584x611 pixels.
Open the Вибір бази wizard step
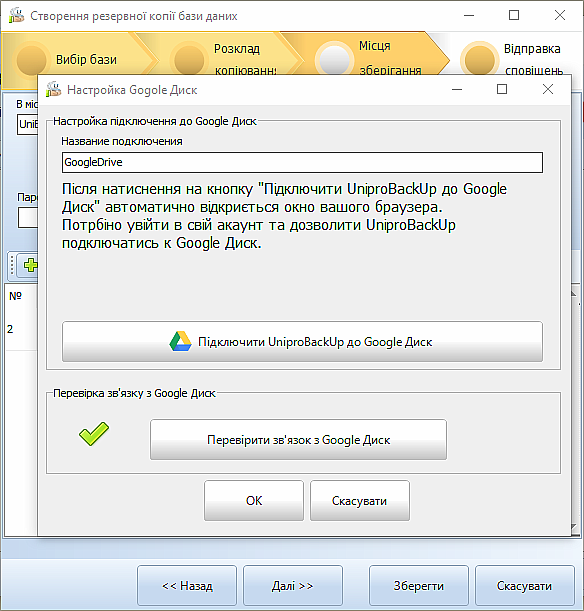point(78,60)
